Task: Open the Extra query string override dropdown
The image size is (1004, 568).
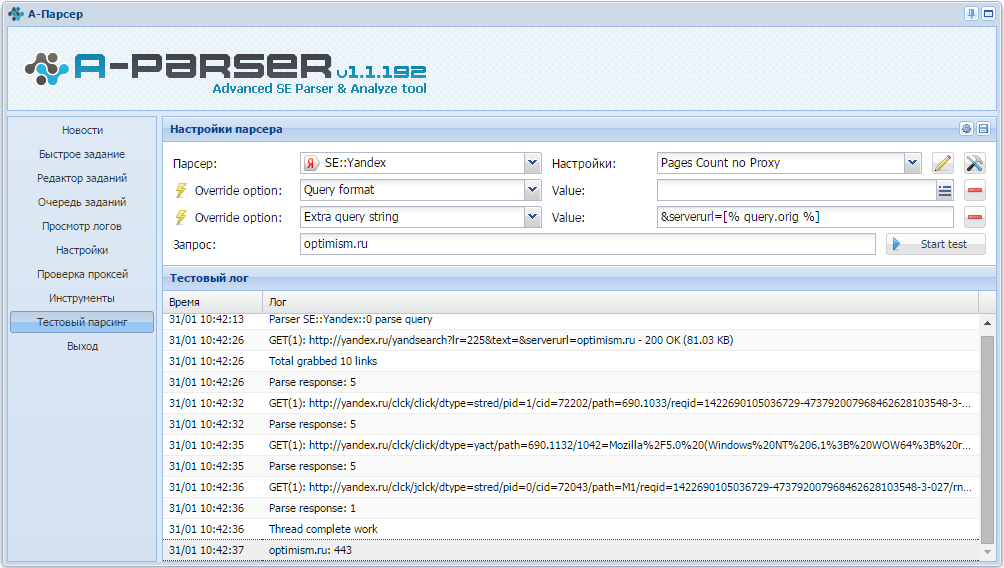Action: pyautogui.click(x=532, y=217)
